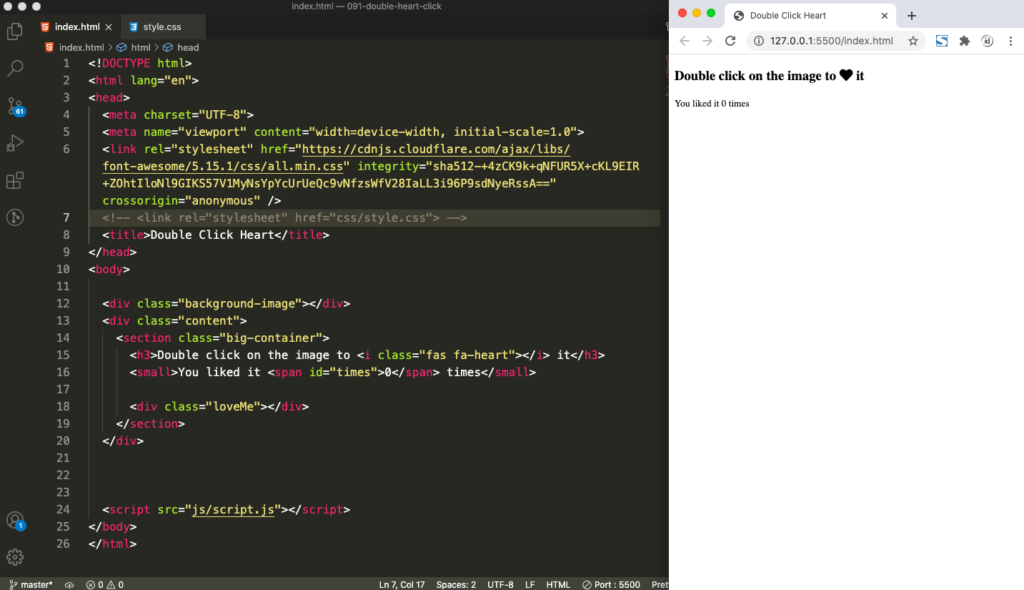Change the LF end-of-line setting
Screen dimensions: 1024x590
click(x=530, y=585)
